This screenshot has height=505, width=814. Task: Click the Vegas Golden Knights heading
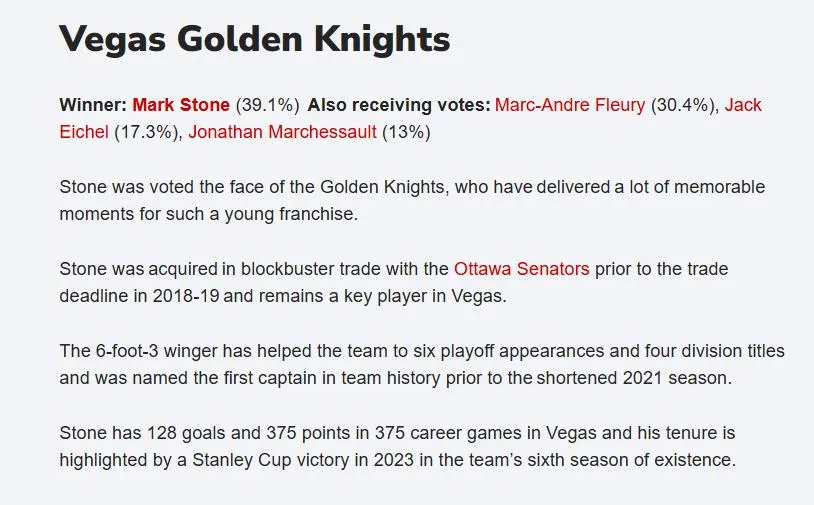tap(254, 40)
